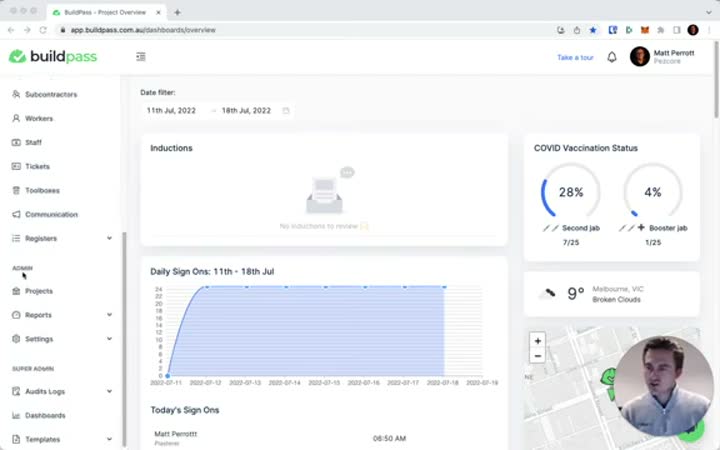Viewport: 720px width, 450px height.
Task: Click the Second jab 28% progress ring
Action: tap(571, 192)
